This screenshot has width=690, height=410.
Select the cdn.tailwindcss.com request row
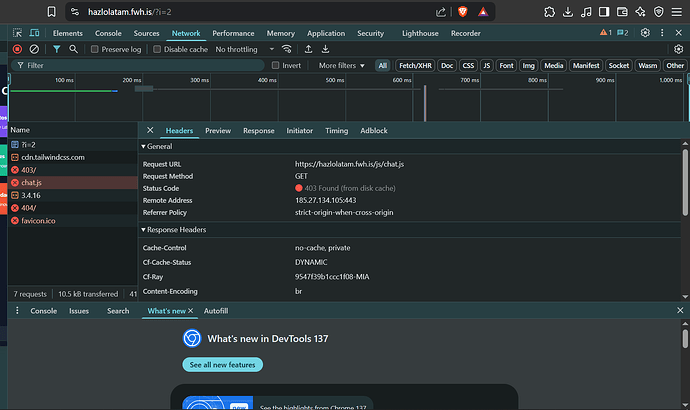pyautogui.click(x=73, y=157)
